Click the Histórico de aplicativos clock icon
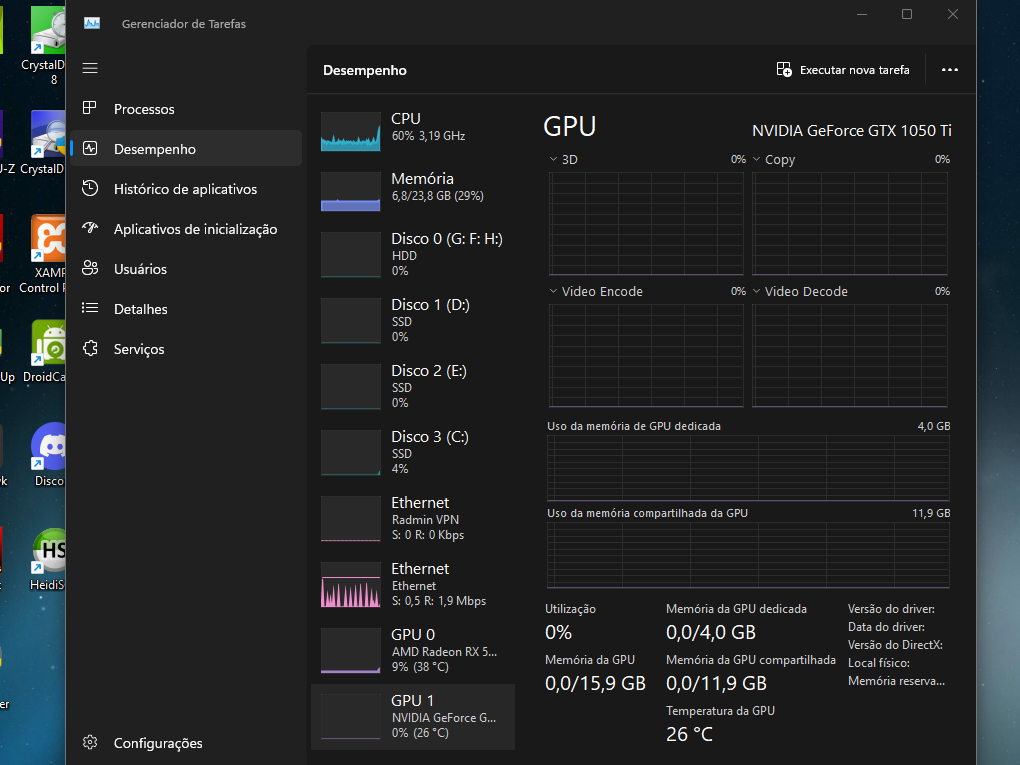 (90, 189)
